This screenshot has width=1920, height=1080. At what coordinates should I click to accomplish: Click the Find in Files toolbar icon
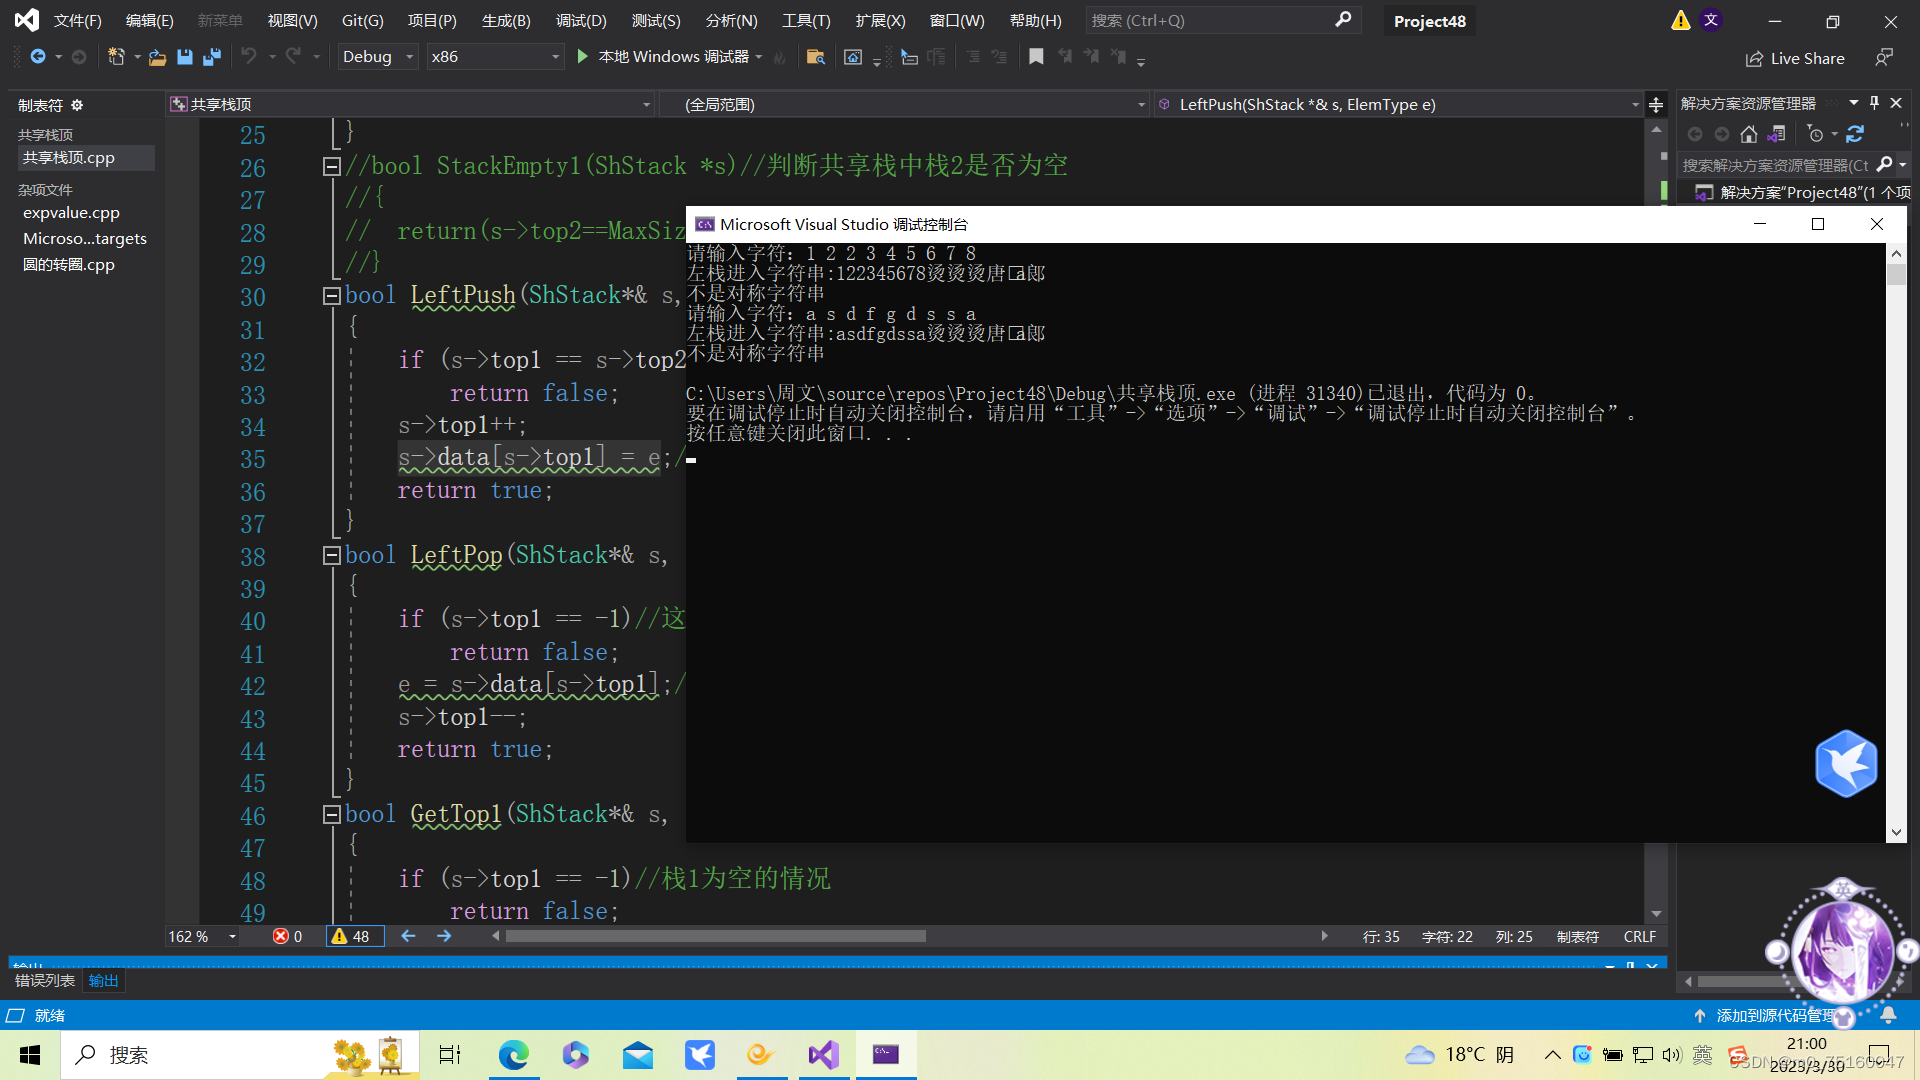point(815,57)
